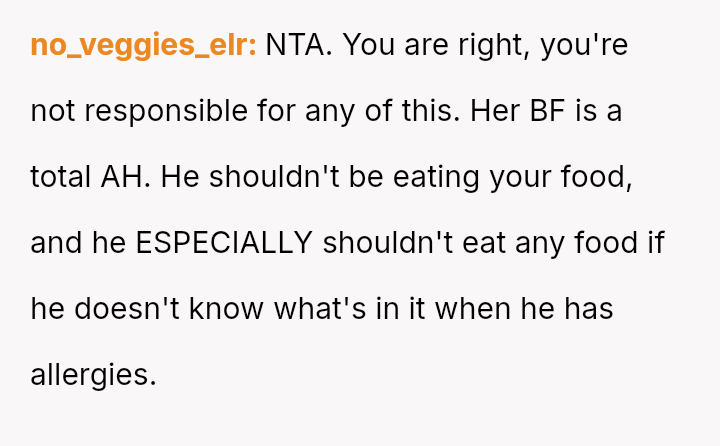Click the word right in the comment
The image size is (720, 446).
click(x=491, y=46)
